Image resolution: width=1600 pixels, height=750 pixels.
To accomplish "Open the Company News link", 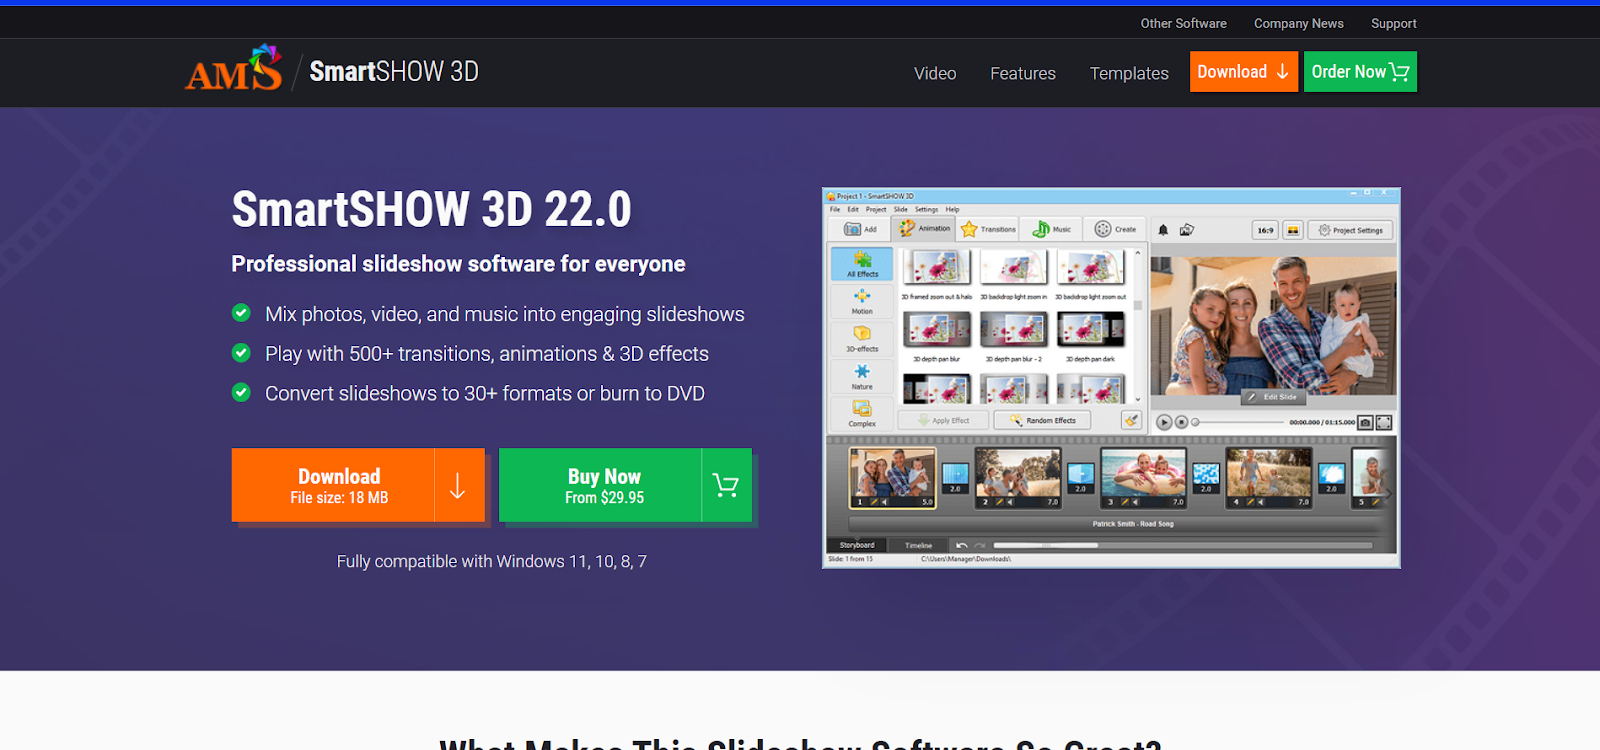I will (x=1299, y=23).
